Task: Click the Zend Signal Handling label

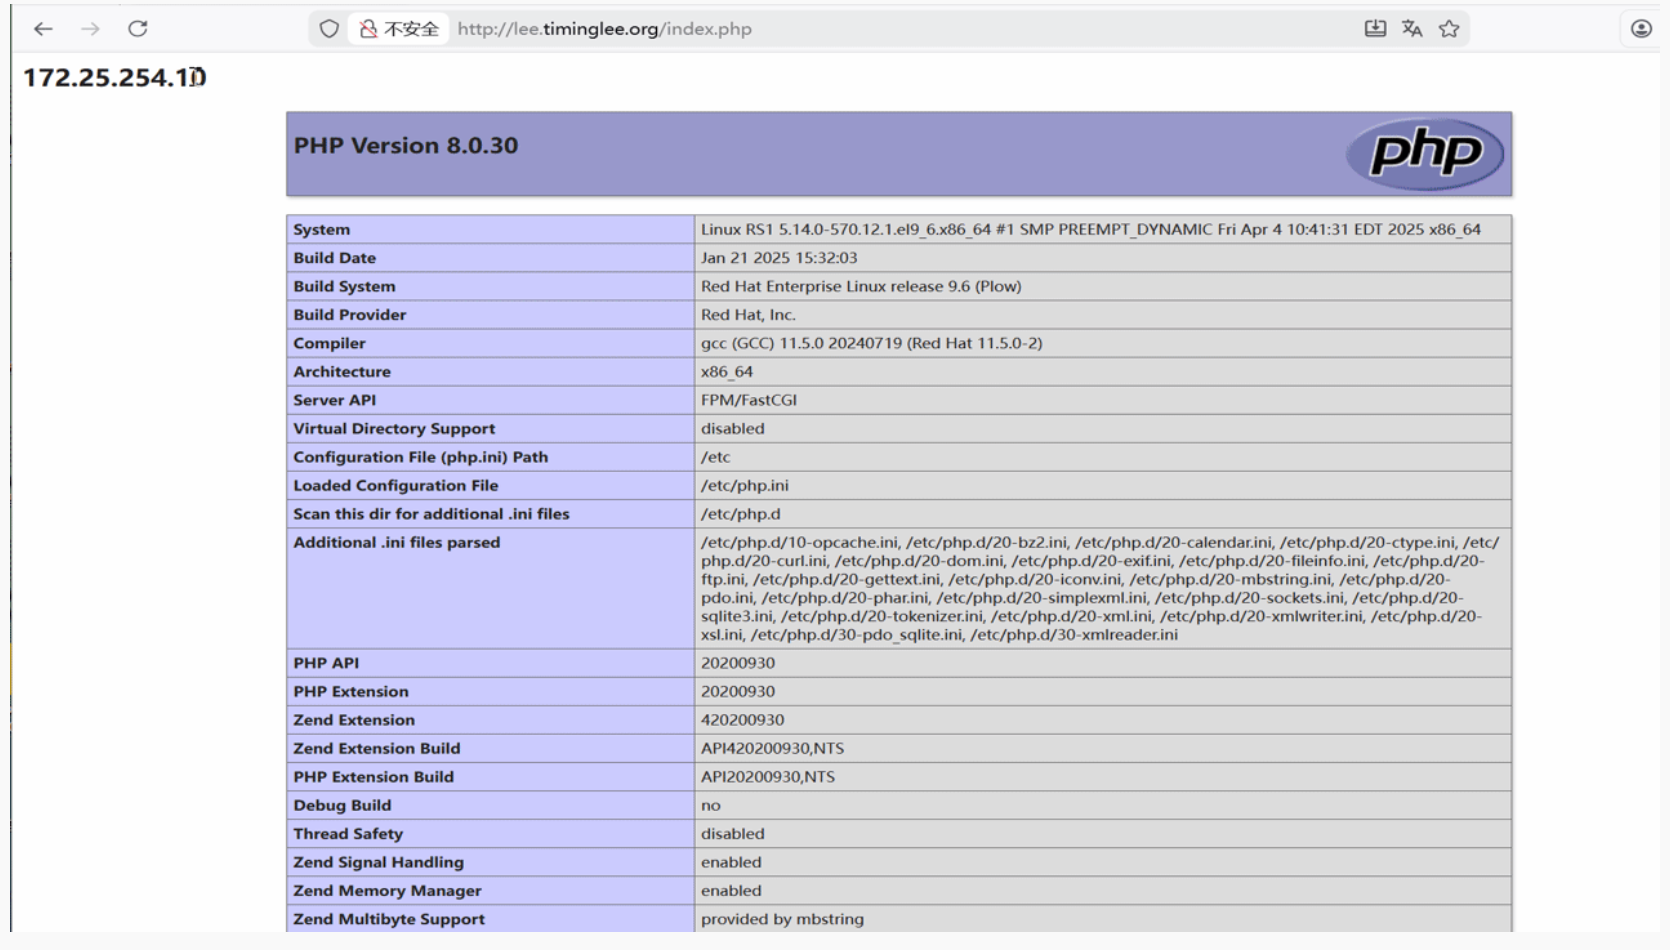Action: click(379, 863)
